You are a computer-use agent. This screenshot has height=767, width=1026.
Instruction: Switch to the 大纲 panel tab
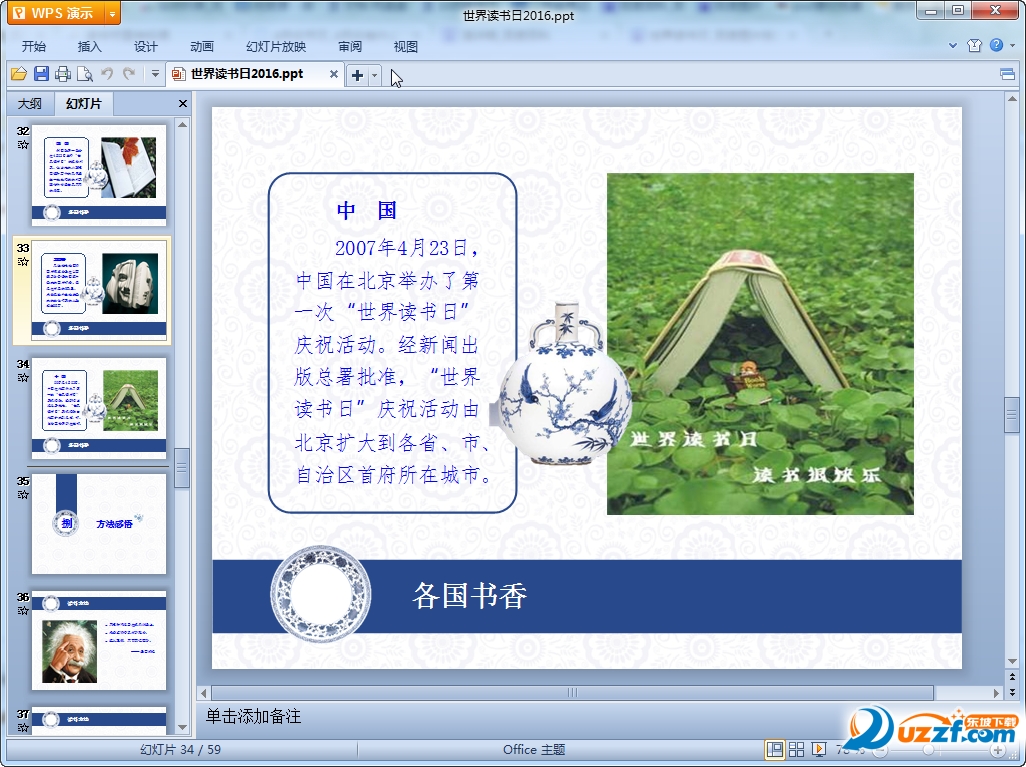29,103
